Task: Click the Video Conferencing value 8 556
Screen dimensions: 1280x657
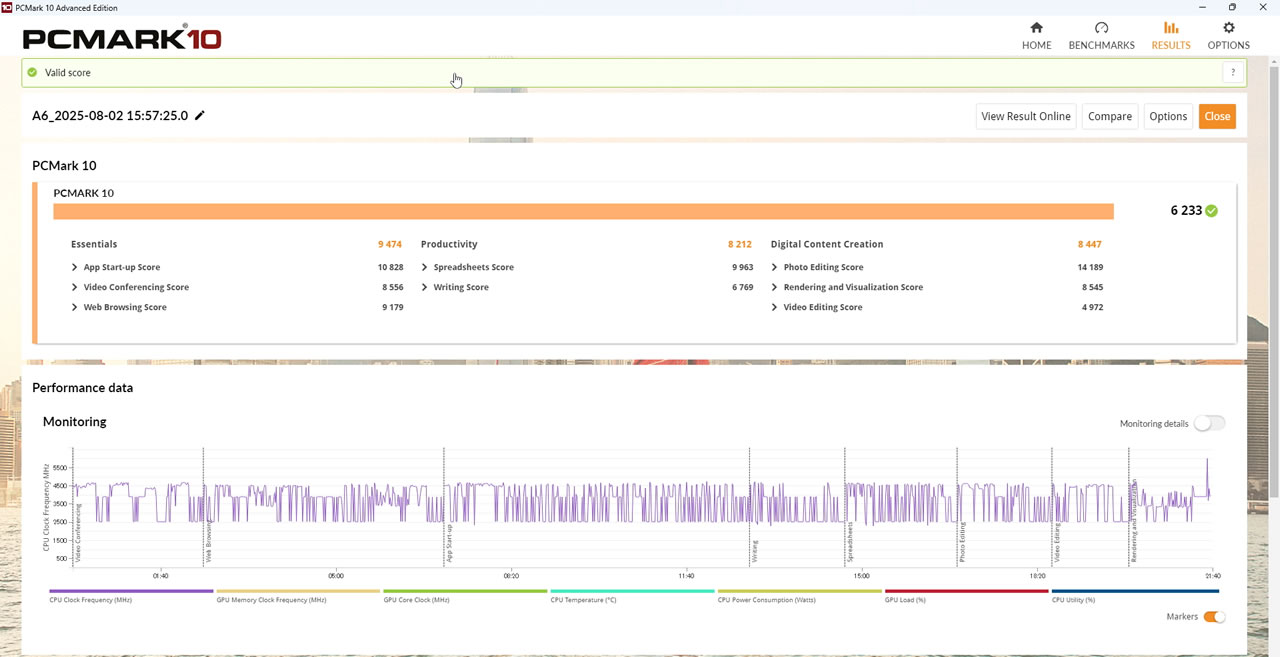Action: pyautogui.click(x=391, y=287)
